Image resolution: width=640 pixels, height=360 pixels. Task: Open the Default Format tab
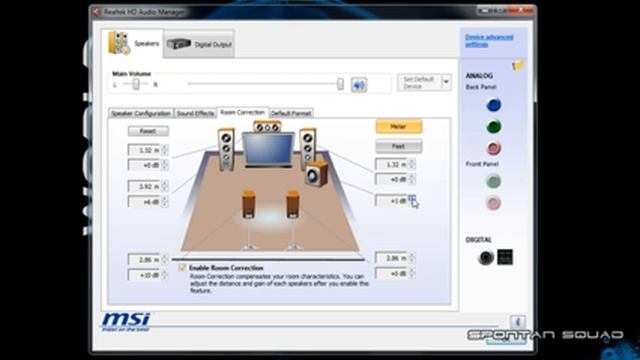[291, 113]
